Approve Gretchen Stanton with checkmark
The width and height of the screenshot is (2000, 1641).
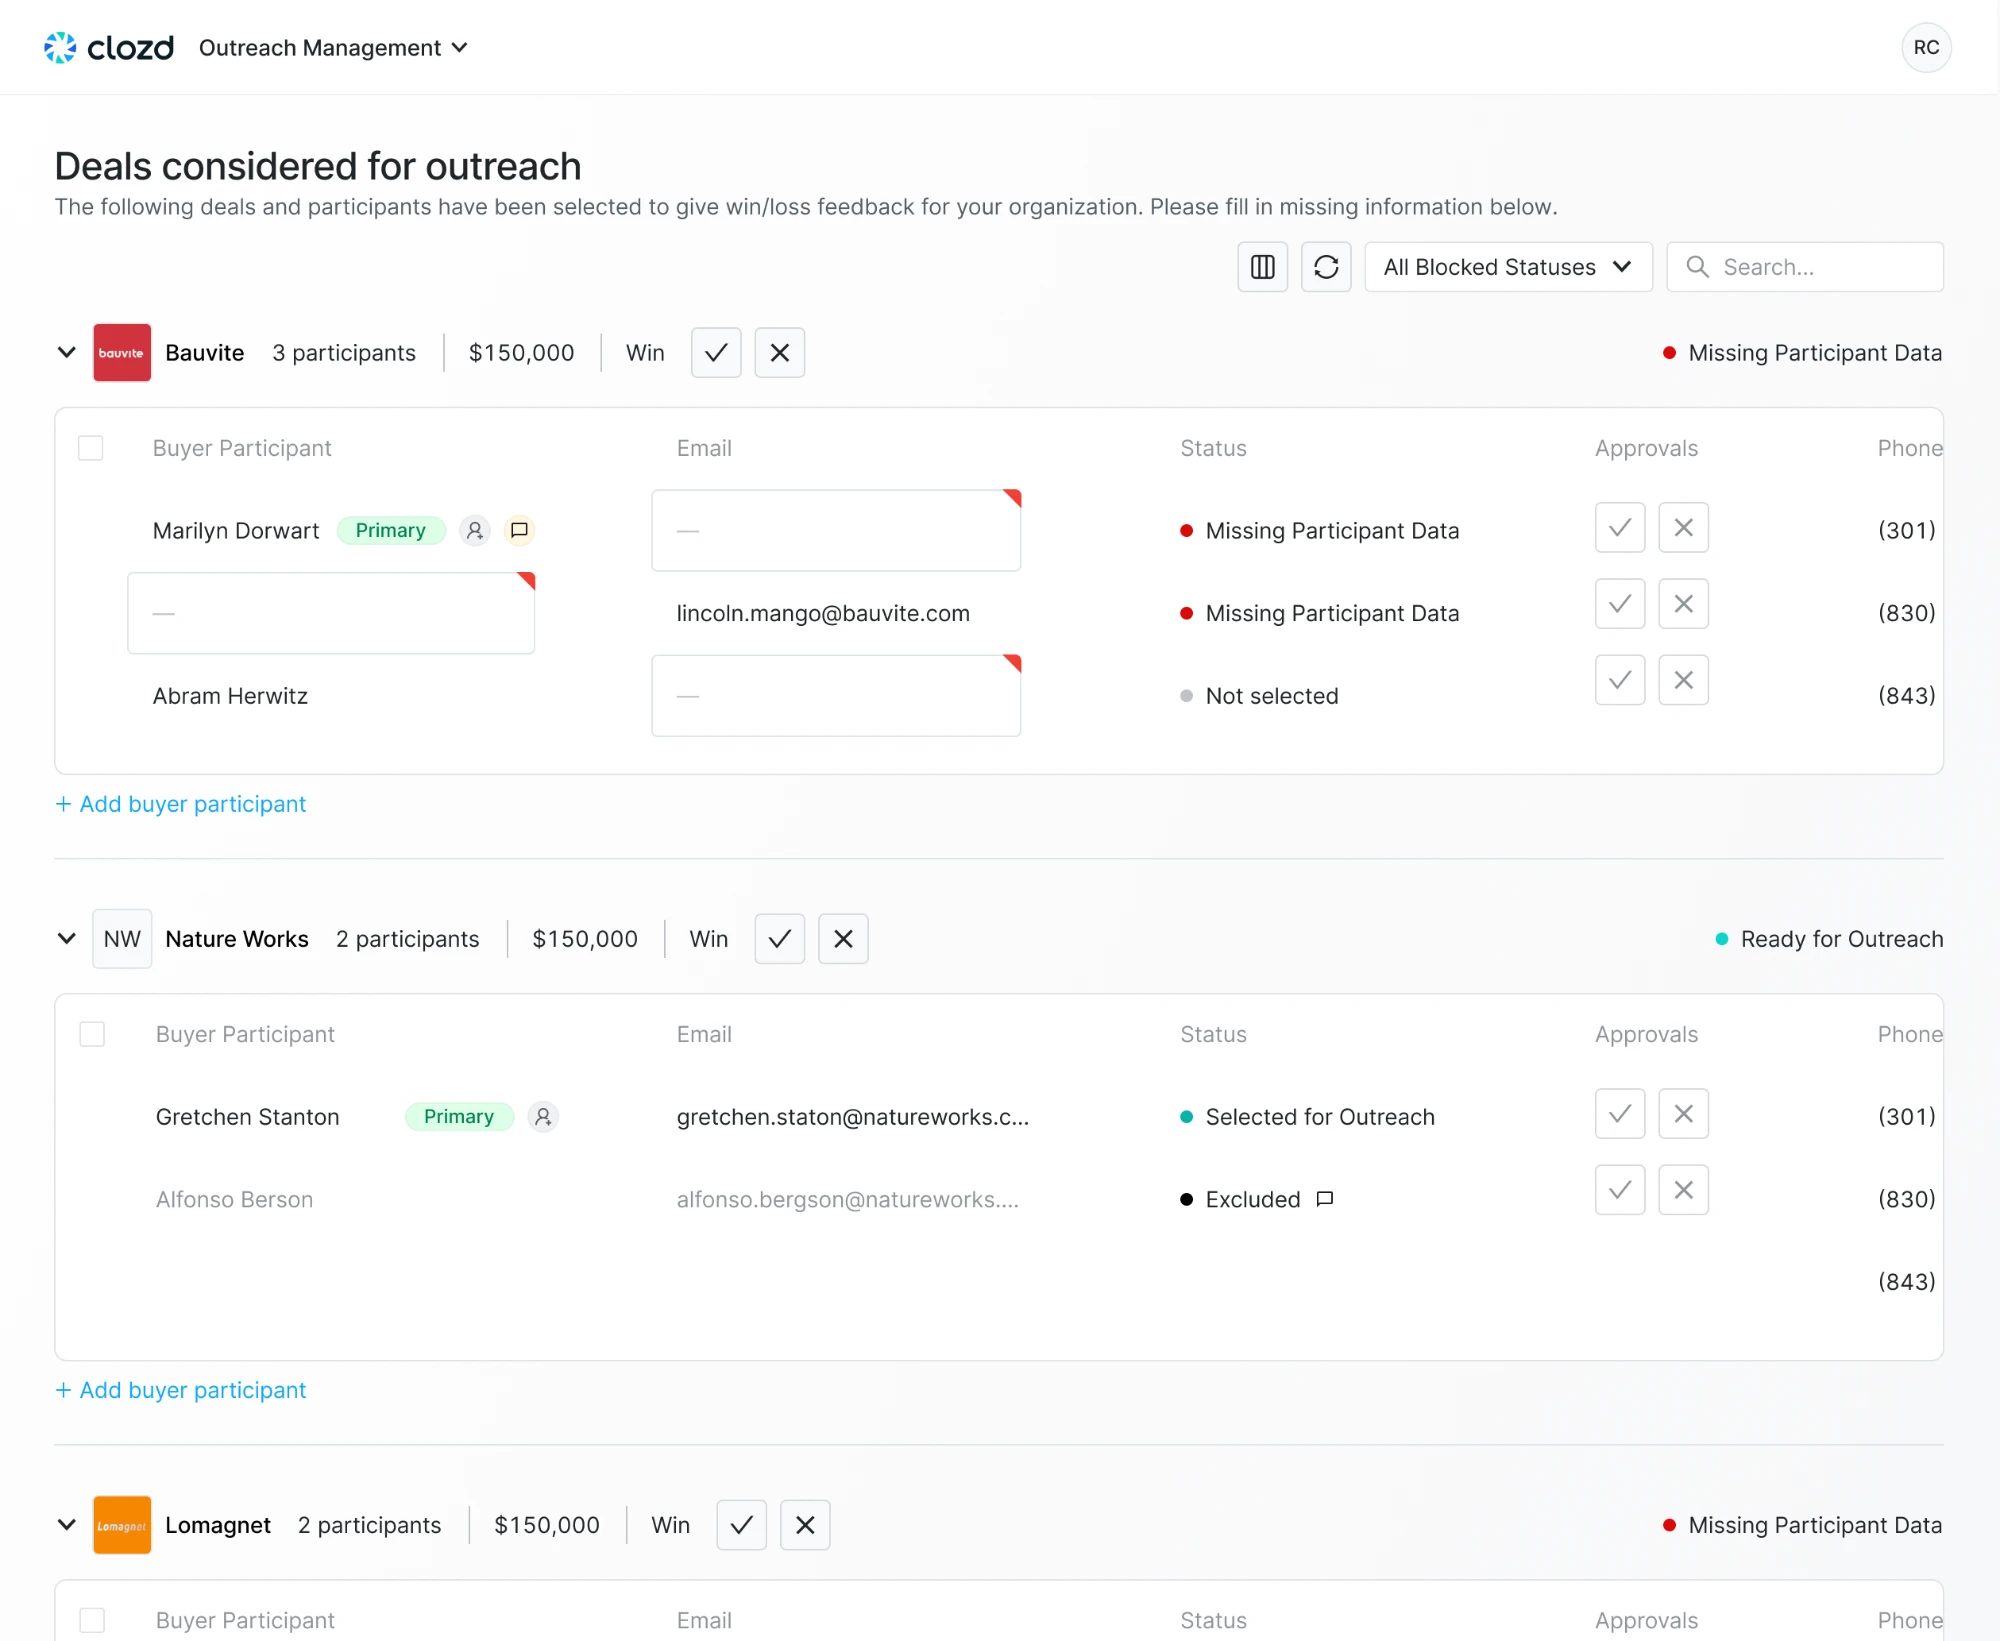pos(1620,1113)
